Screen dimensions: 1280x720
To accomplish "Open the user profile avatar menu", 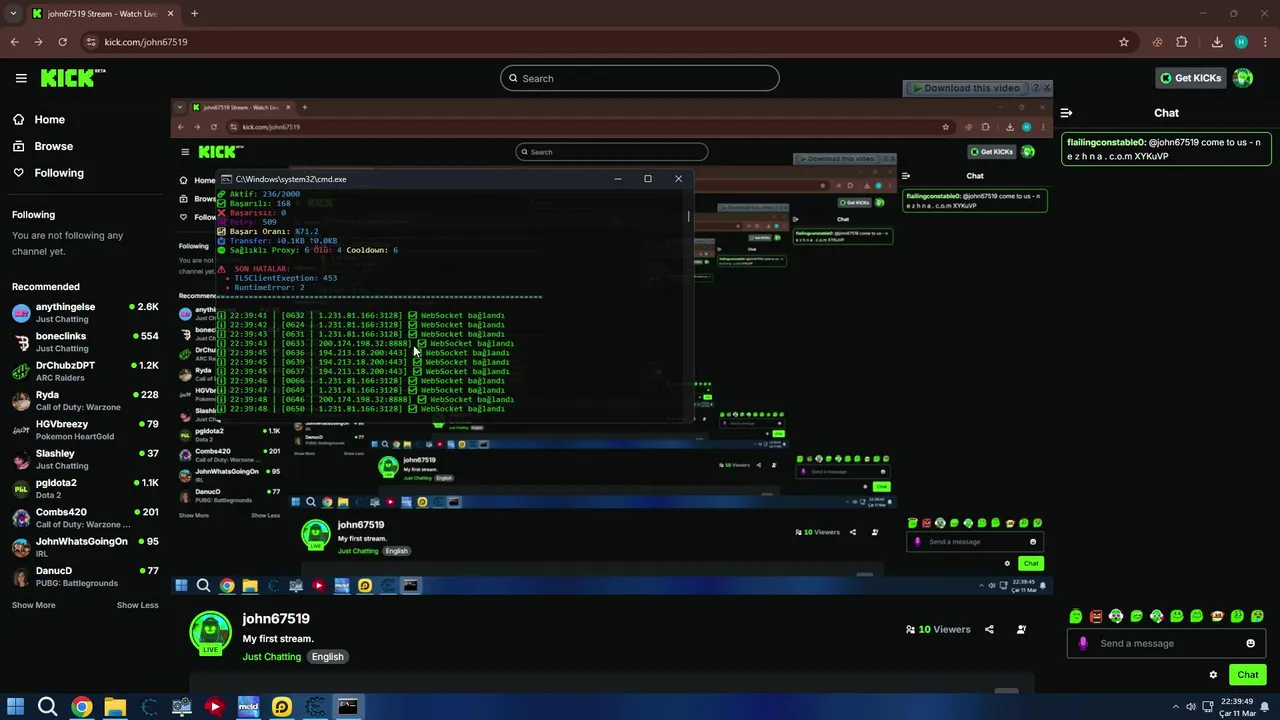I will tap(1243, 78).
